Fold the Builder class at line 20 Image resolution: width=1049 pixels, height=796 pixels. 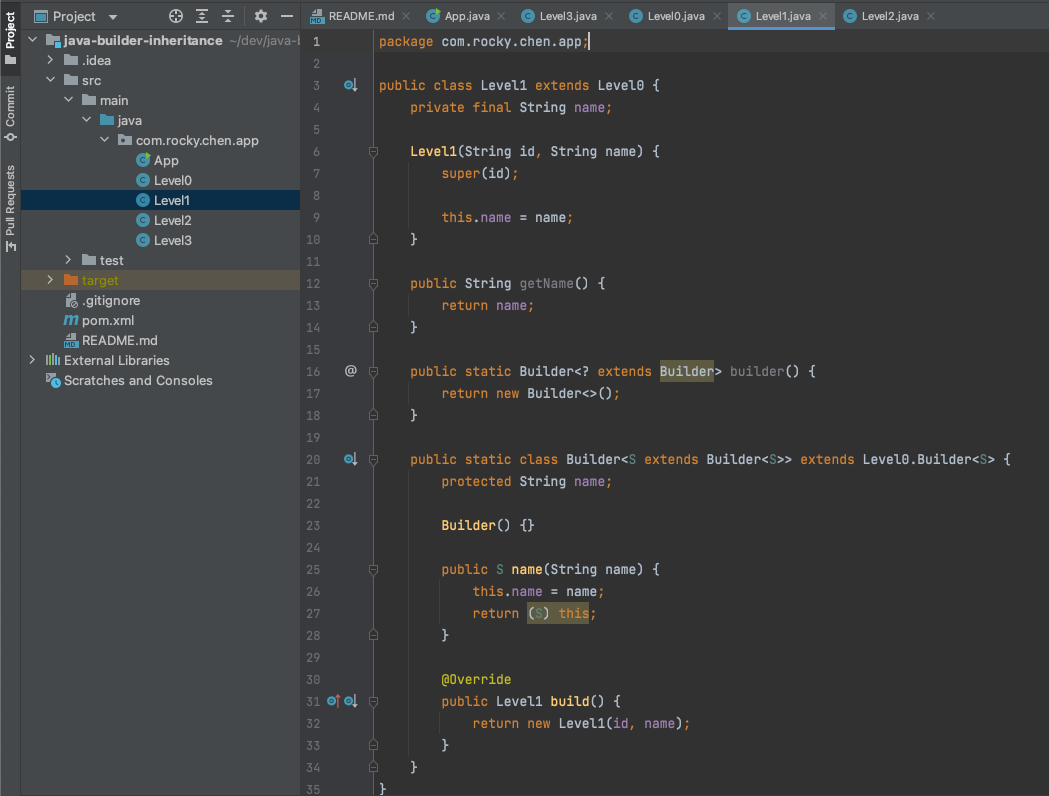pyautogui.click(x=373, y=460)
